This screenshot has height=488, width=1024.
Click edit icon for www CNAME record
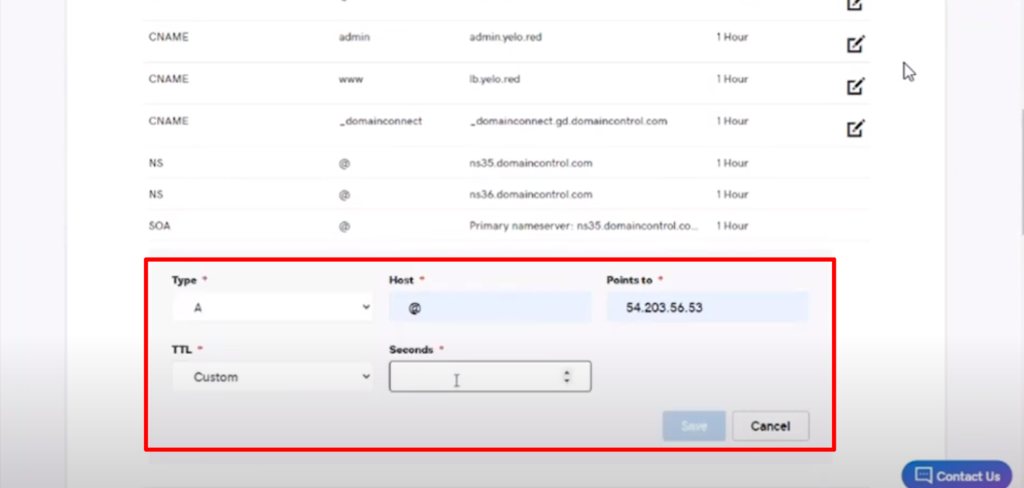(855, 86)
